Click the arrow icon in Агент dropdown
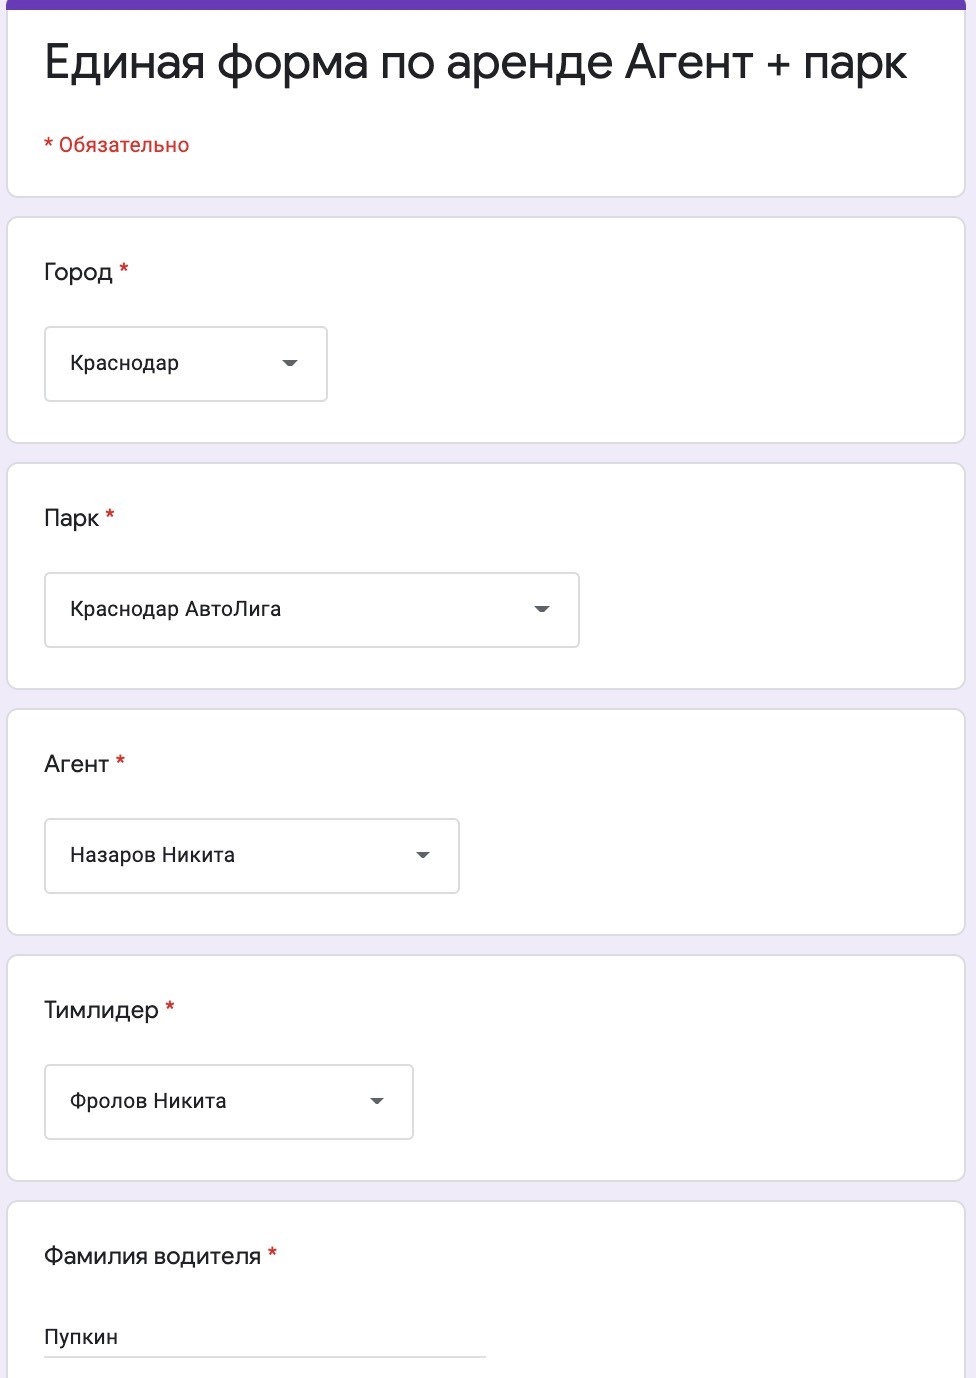Image resolution: width=976 pixels, height=1378 pixels. 423,856
